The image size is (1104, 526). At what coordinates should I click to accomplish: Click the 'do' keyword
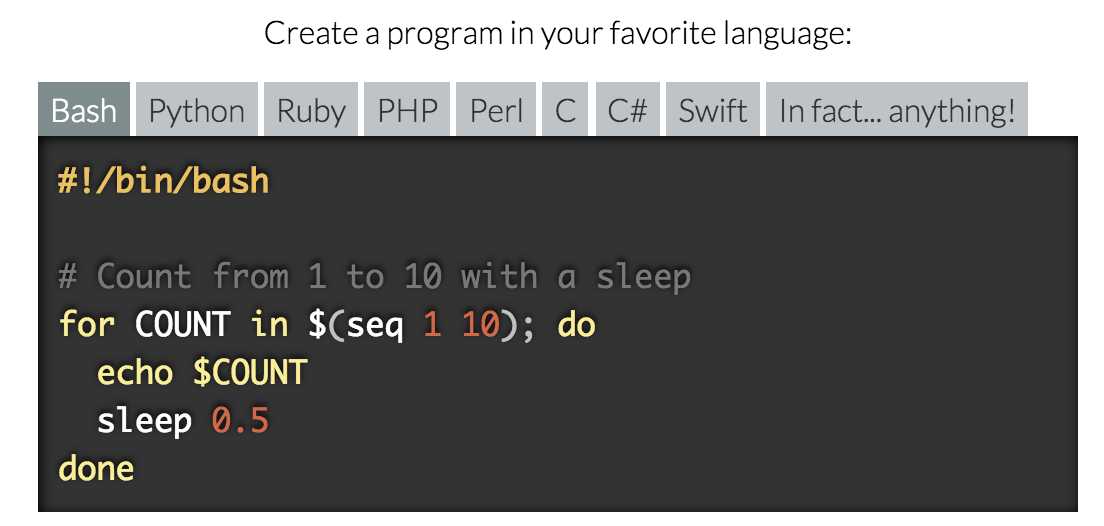coord(577,324)
